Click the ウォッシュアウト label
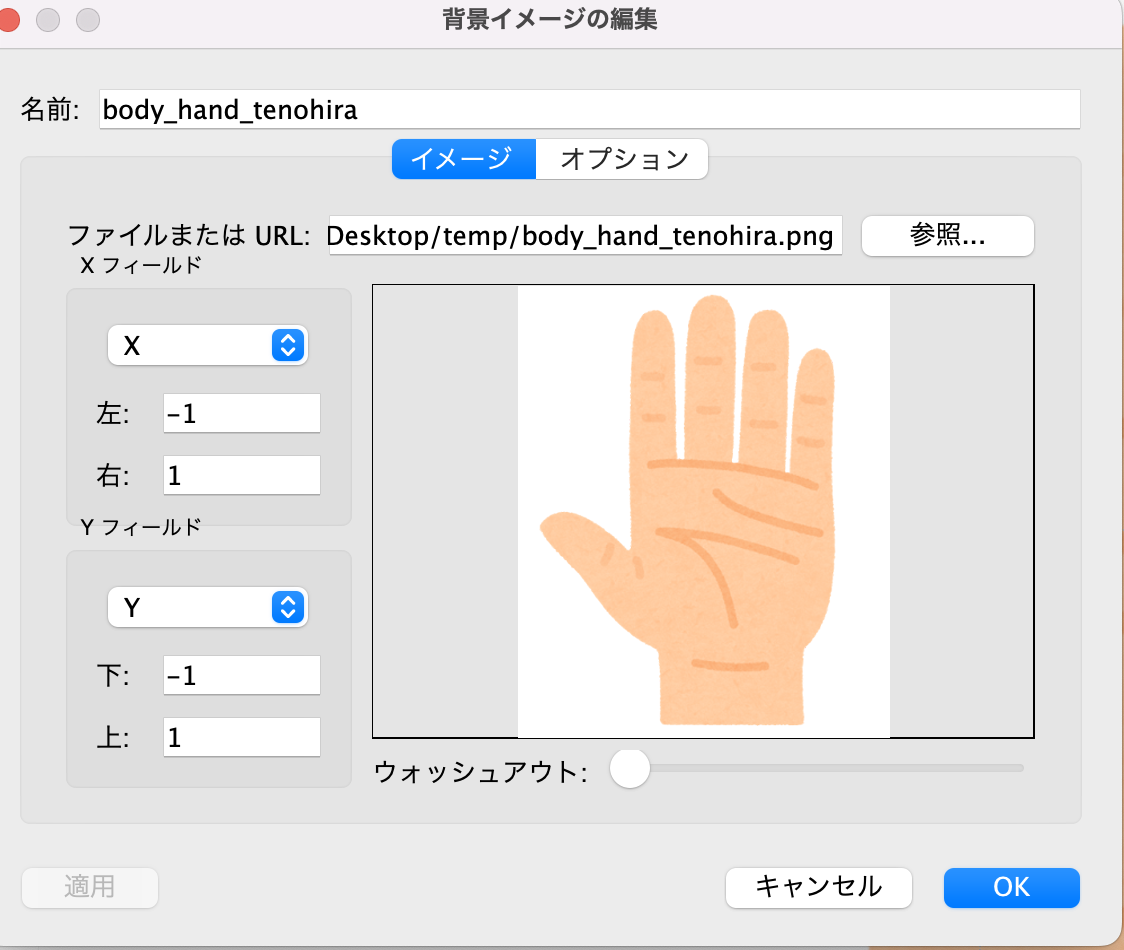This screenshot has width=1124, height=950. 480,772
